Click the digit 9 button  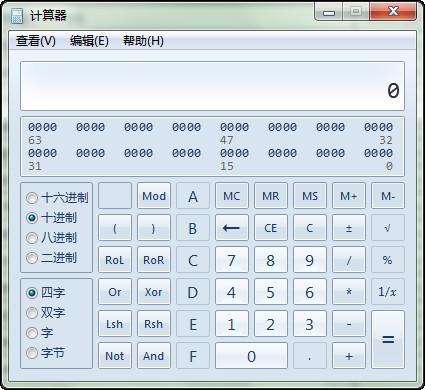click(x=310, y=260)
